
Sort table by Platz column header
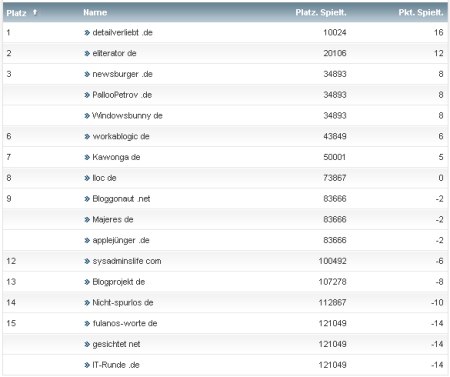[x=16, y=13]
